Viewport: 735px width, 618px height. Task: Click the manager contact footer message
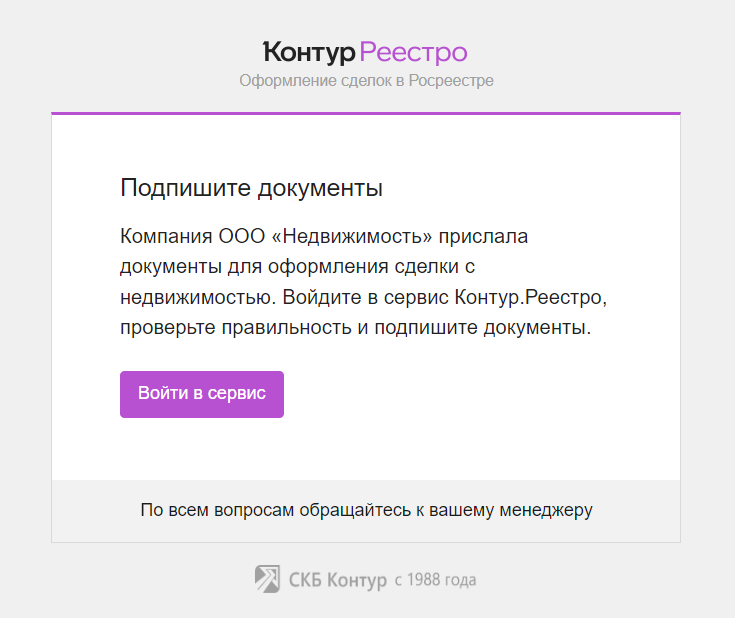pos(366,510)
